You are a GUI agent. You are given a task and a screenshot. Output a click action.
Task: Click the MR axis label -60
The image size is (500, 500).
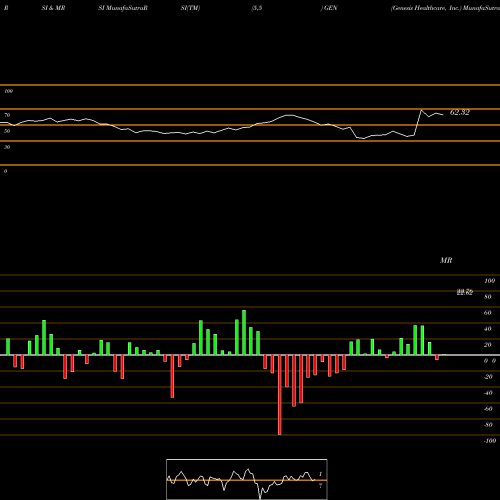pos(488,409)
